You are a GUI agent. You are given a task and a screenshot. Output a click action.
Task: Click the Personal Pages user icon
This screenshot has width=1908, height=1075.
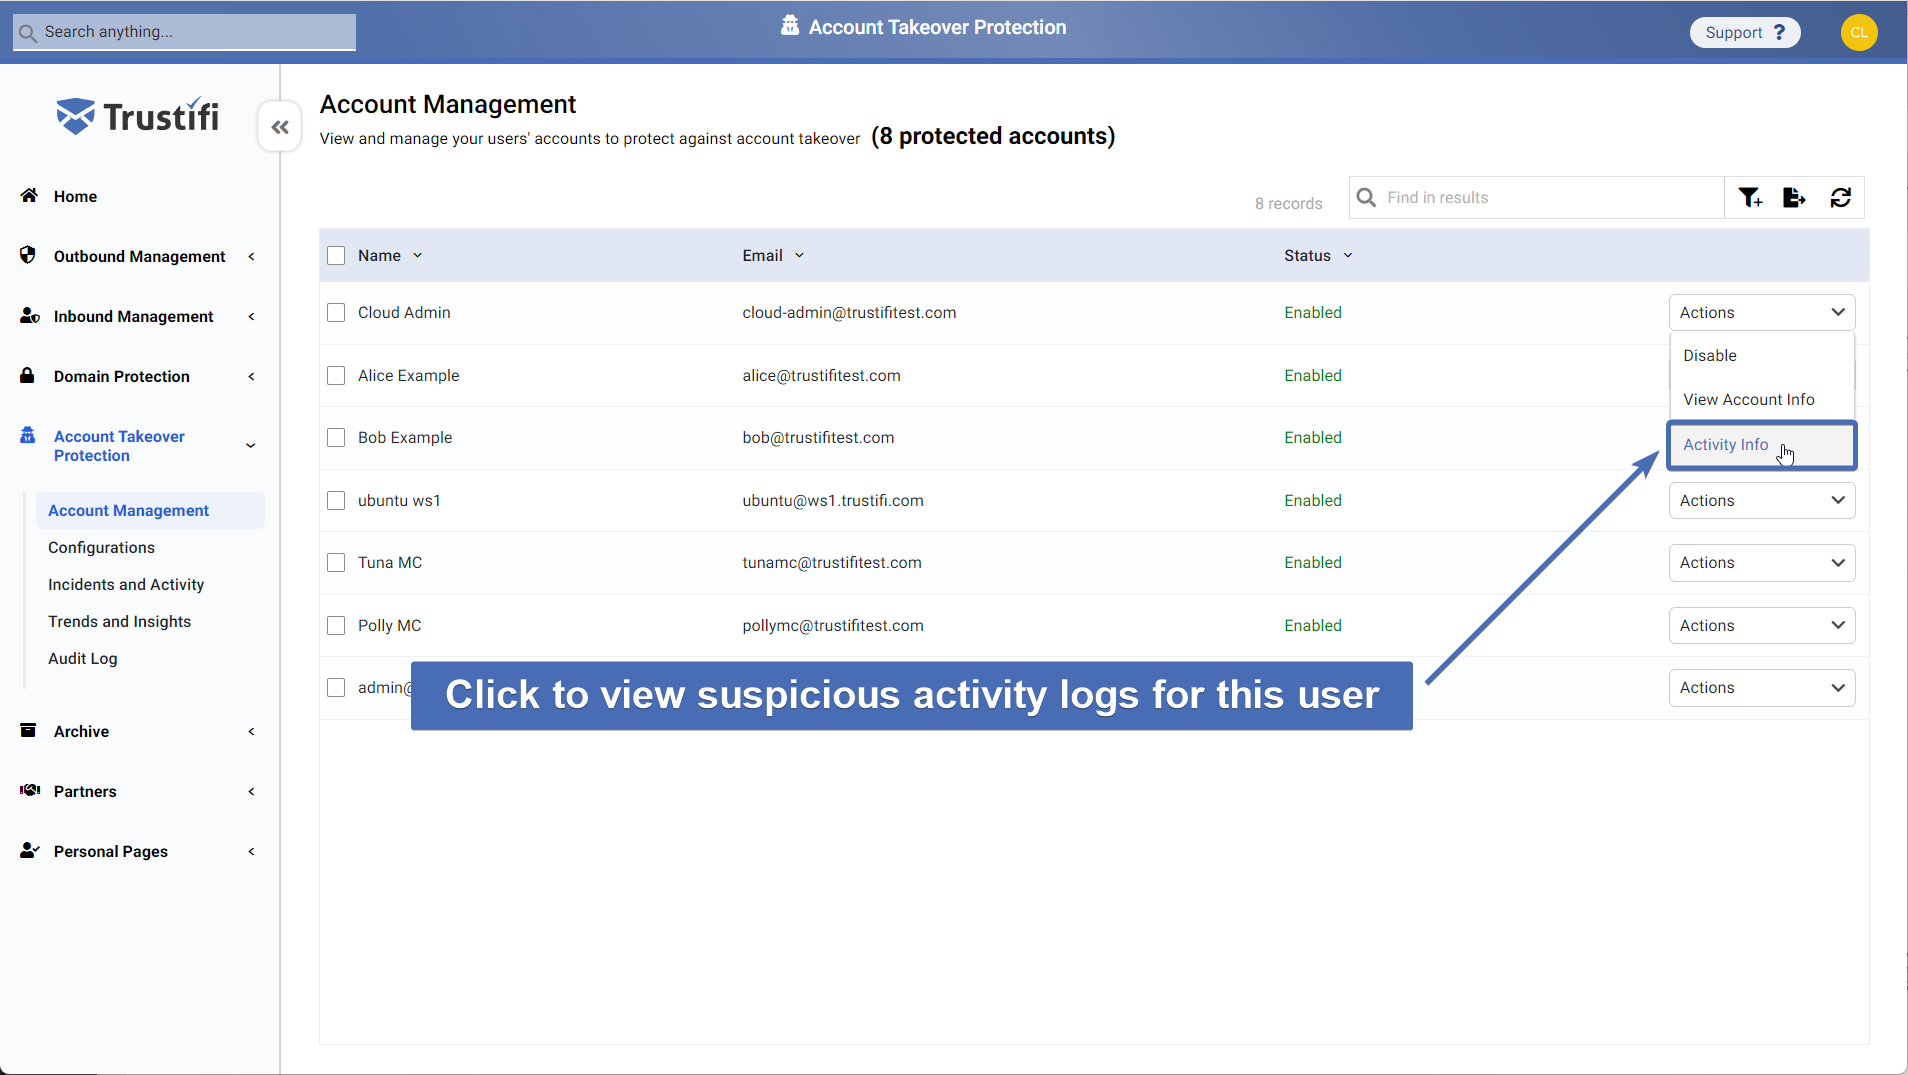(30, 850)
